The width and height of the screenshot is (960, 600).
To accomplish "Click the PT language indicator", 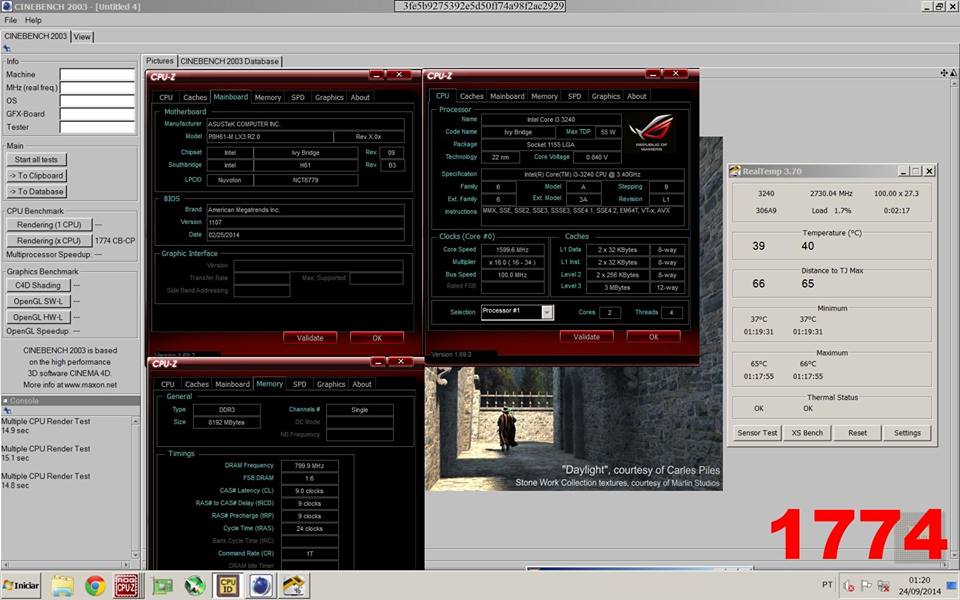I will coord(827,585).
